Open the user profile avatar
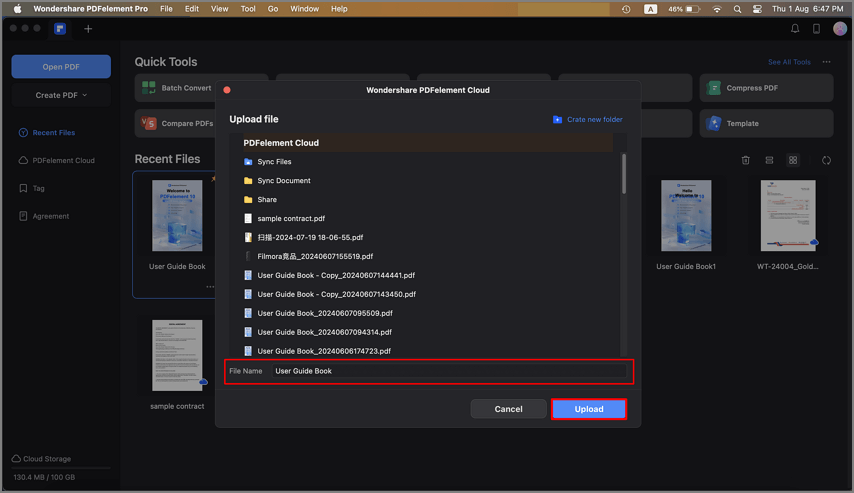This screenshot has width=854, height=493. point(839,29)
